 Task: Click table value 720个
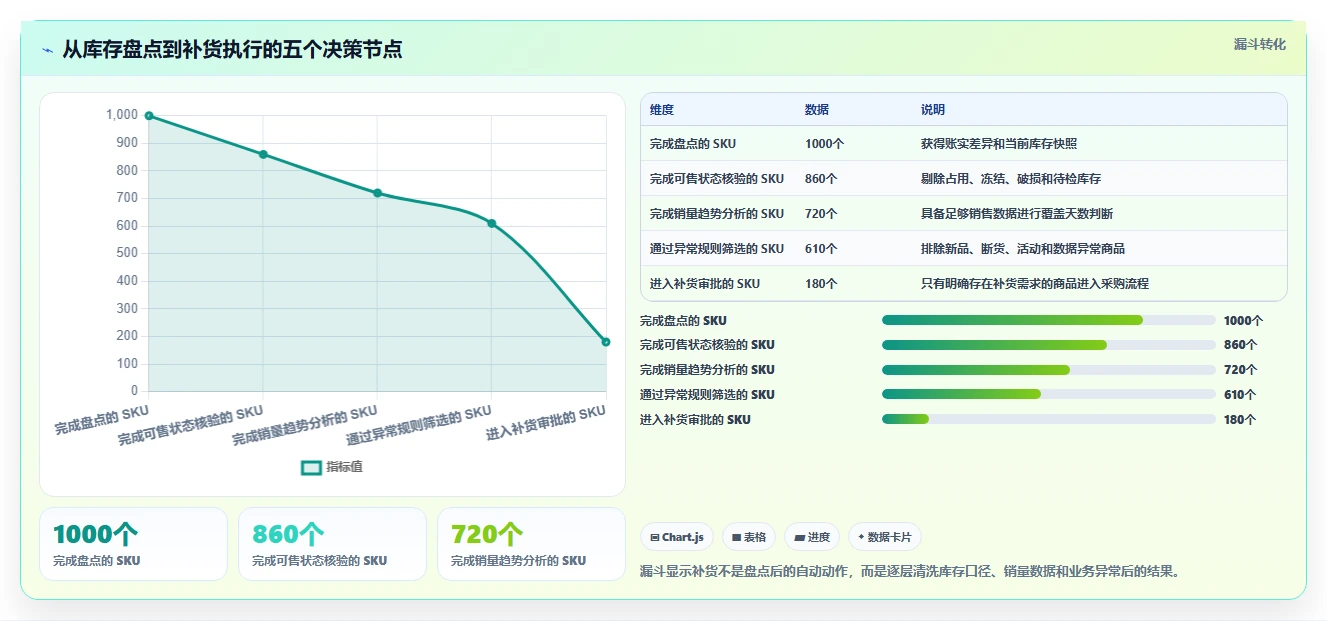point(821,214)
